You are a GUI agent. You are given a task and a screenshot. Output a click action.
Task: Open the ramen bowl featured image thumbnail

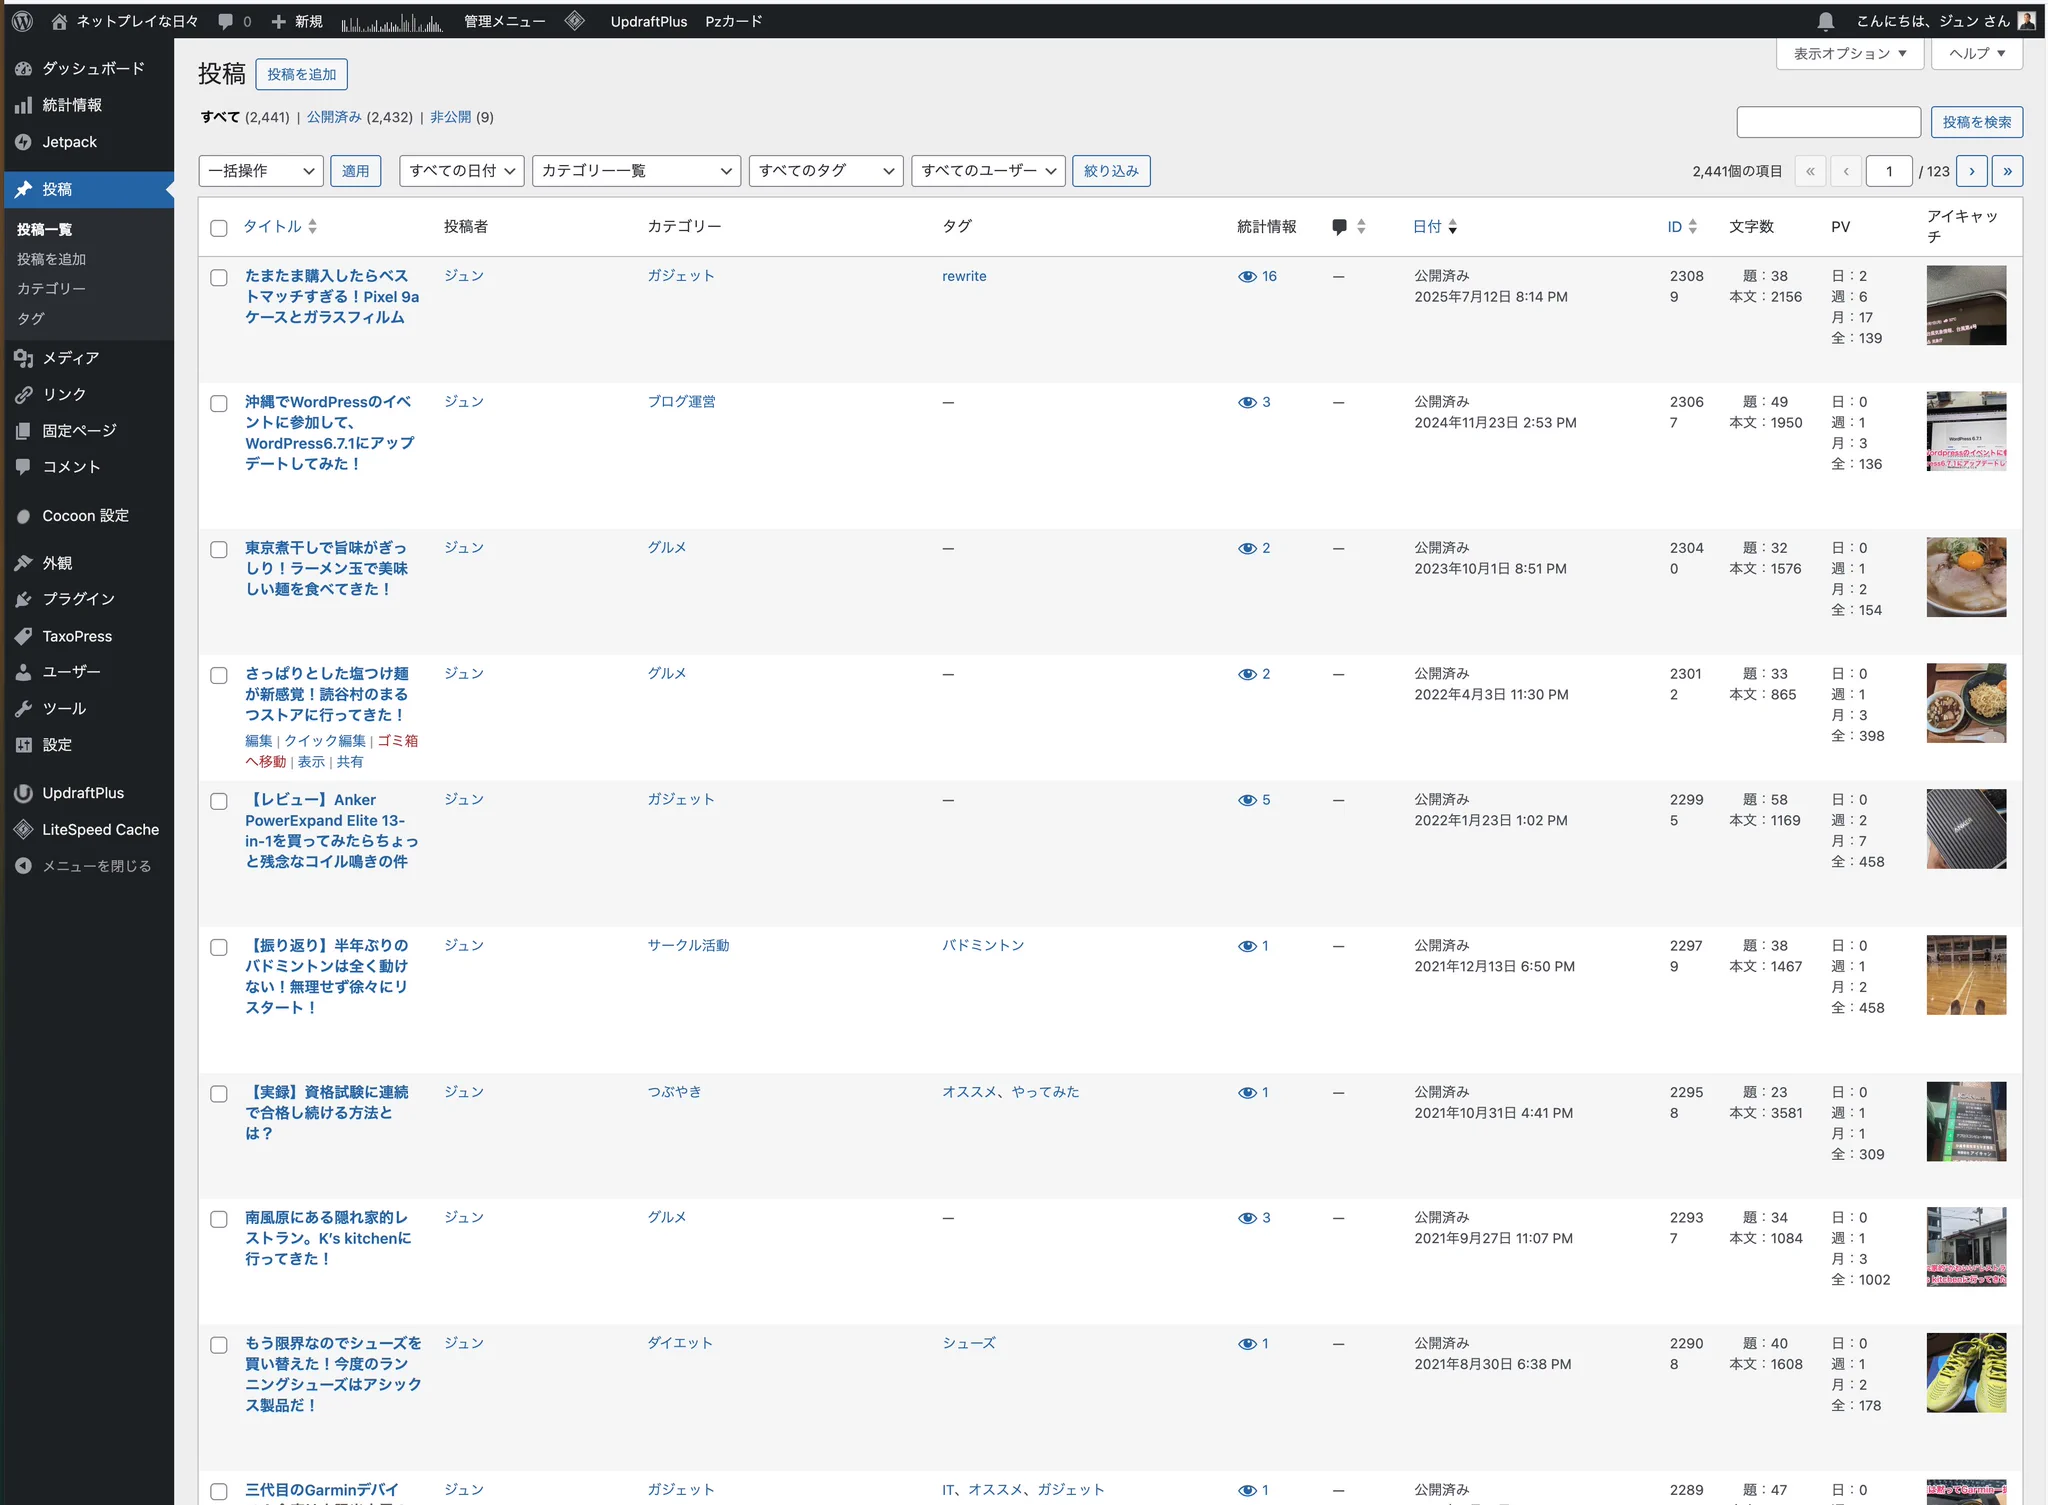tap(1966, 577)
